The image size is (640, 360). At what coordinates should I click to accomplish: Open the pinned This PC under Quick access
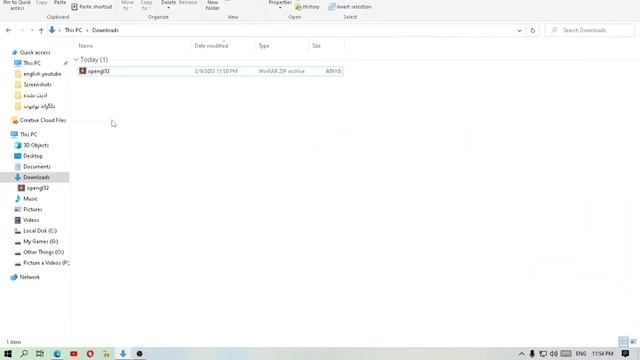[x=32, y=63]
